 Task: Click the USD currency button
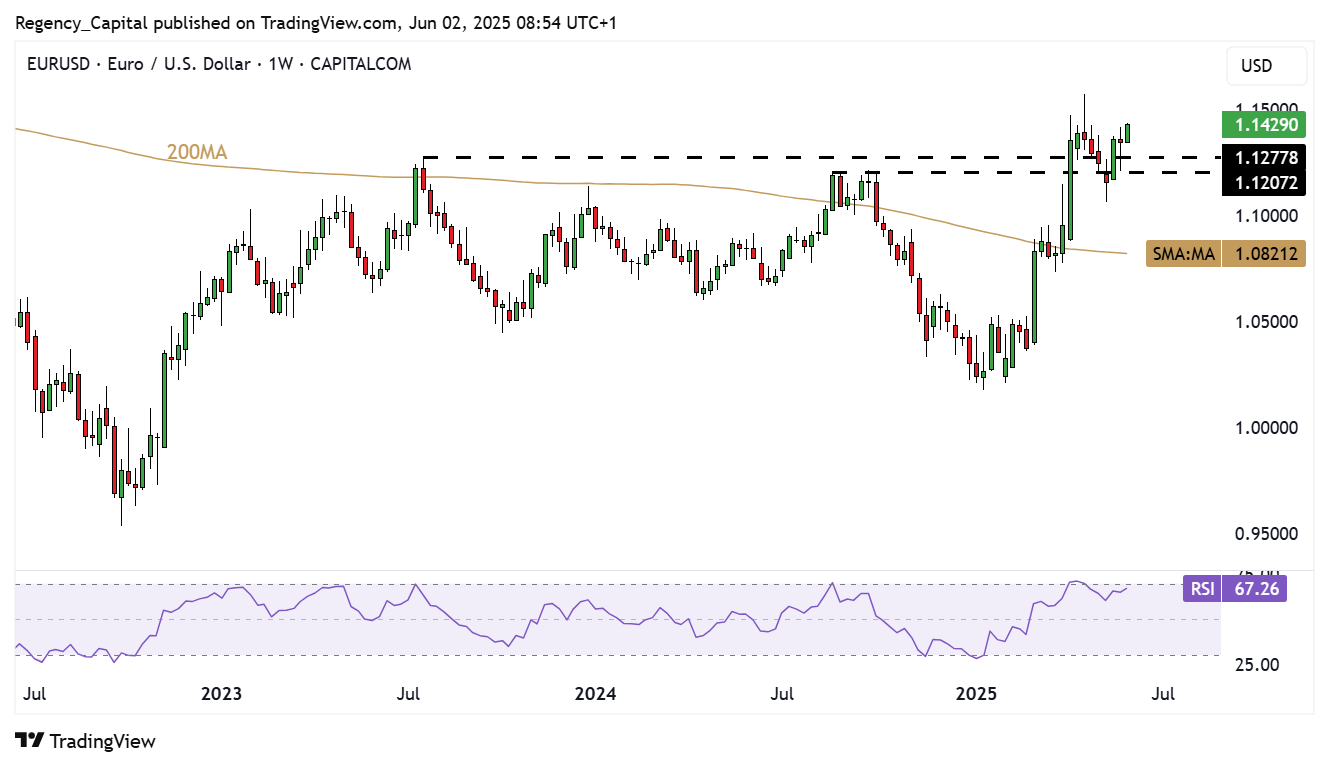1266,66
